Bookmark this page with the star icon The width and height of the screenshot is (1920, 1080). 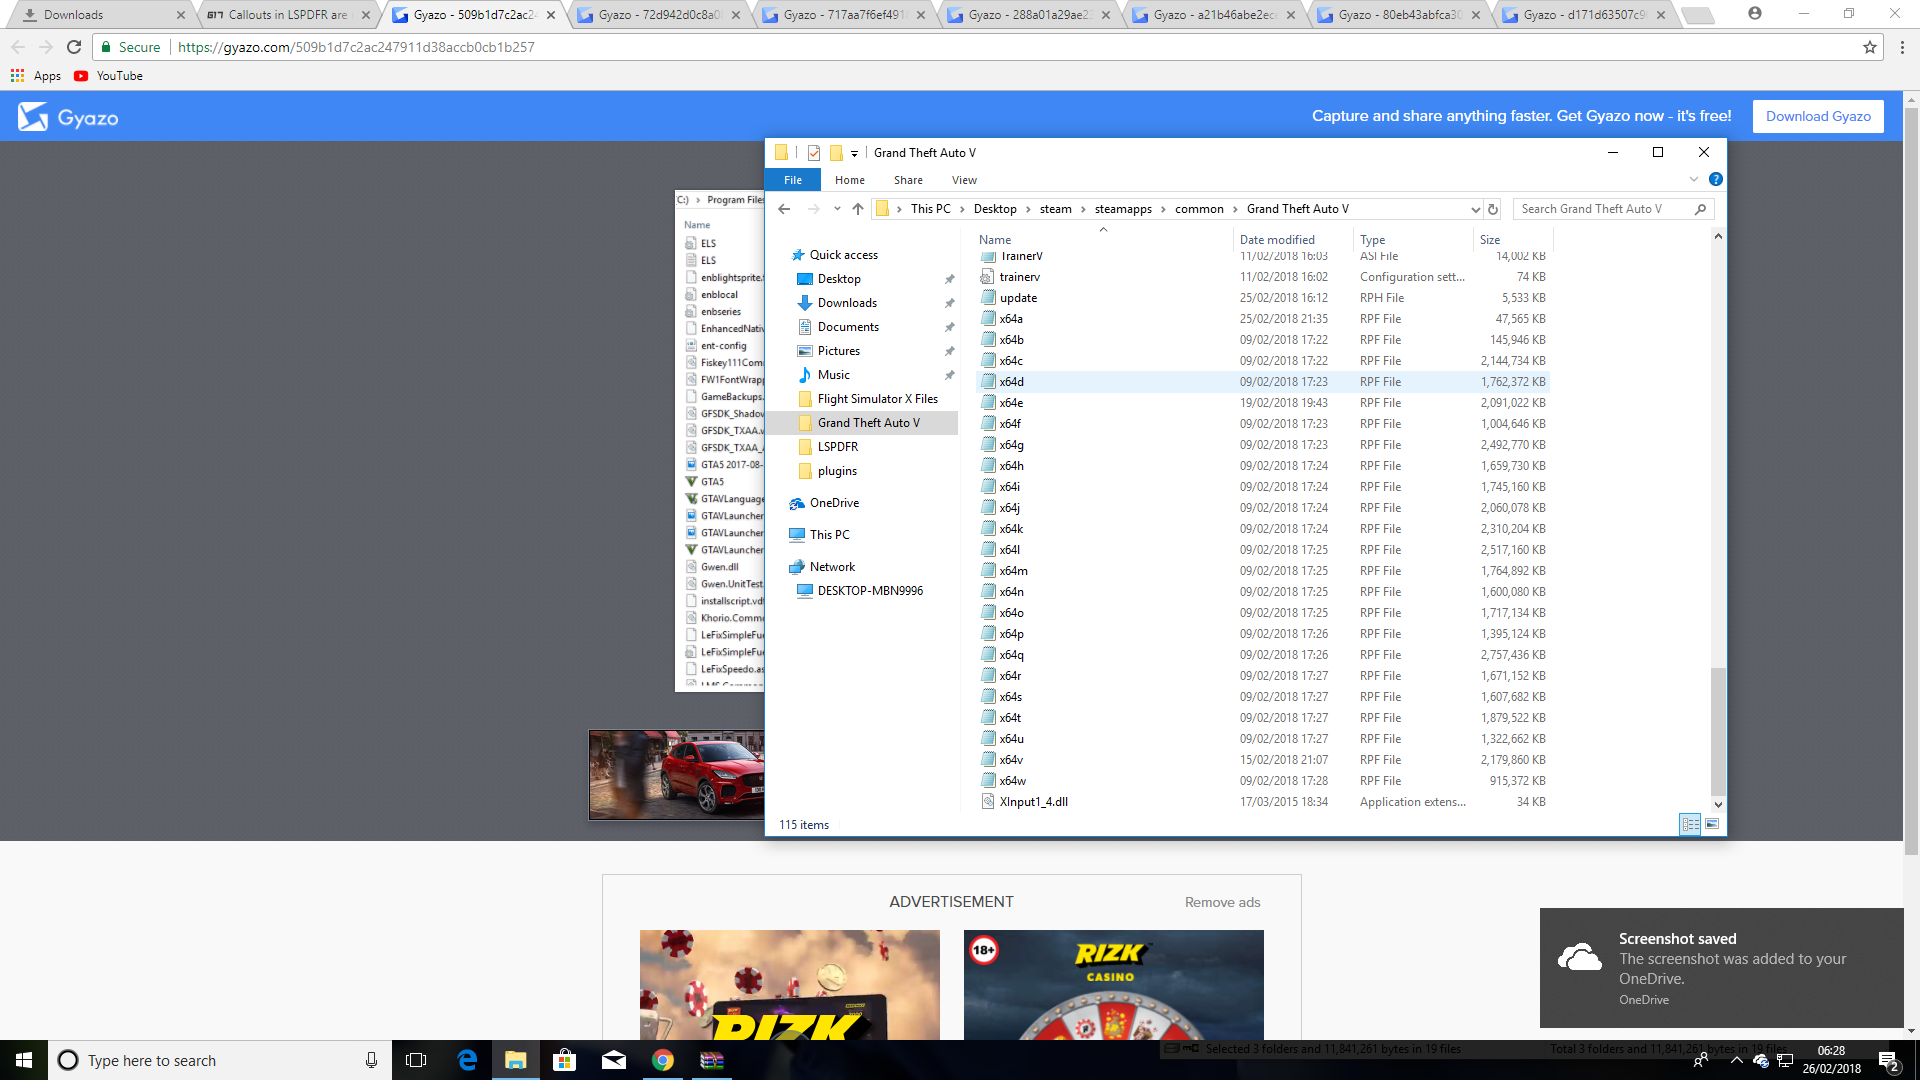tap(1870, 47)
